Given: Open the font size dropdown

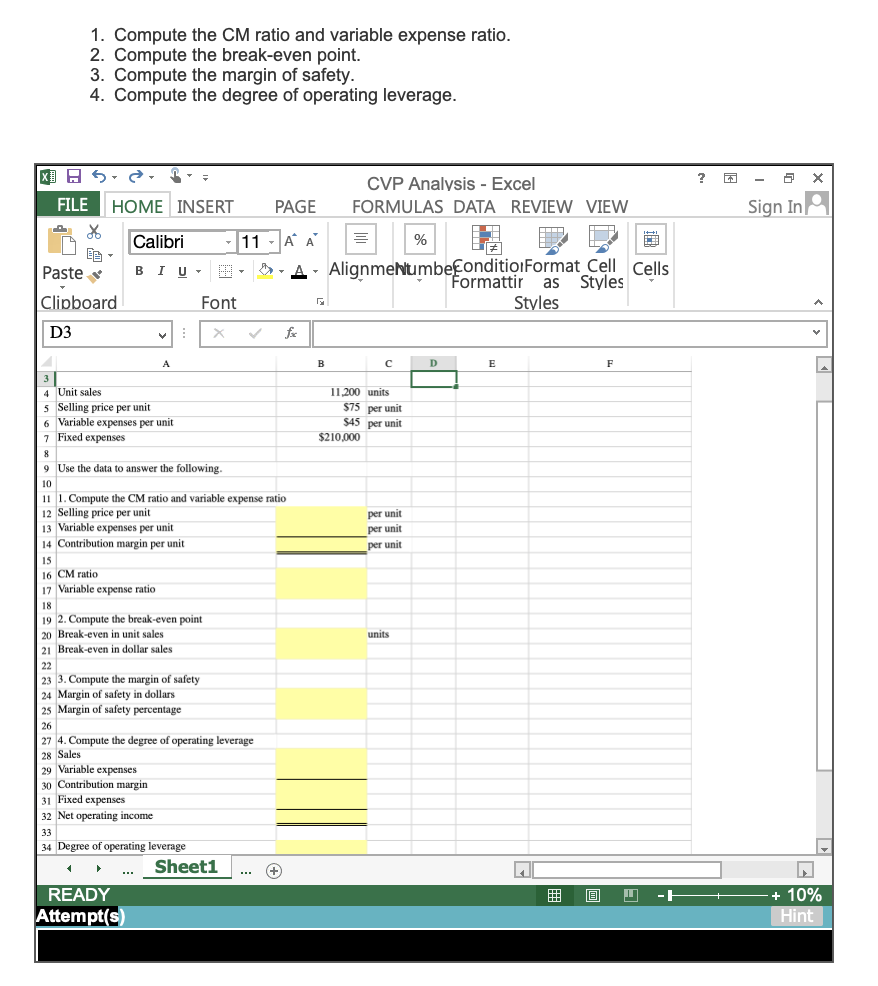Looking at the screenshot, I should click(270, 241).
